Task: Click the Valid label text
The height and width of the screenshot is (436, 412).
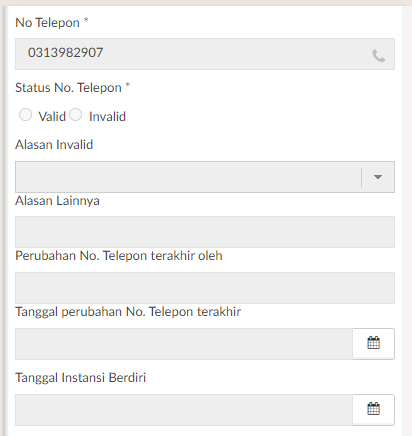Action: point(52,117)
